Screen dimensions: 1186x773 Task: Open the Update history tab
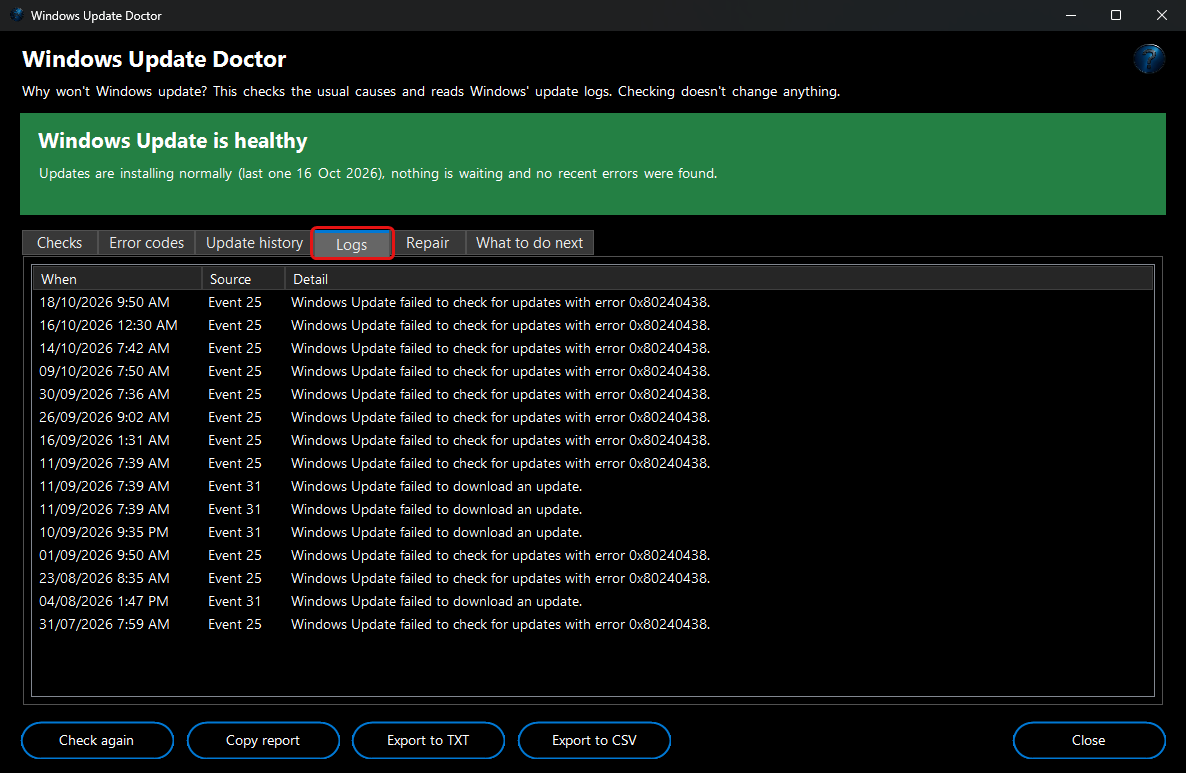(x=254, y=243)
